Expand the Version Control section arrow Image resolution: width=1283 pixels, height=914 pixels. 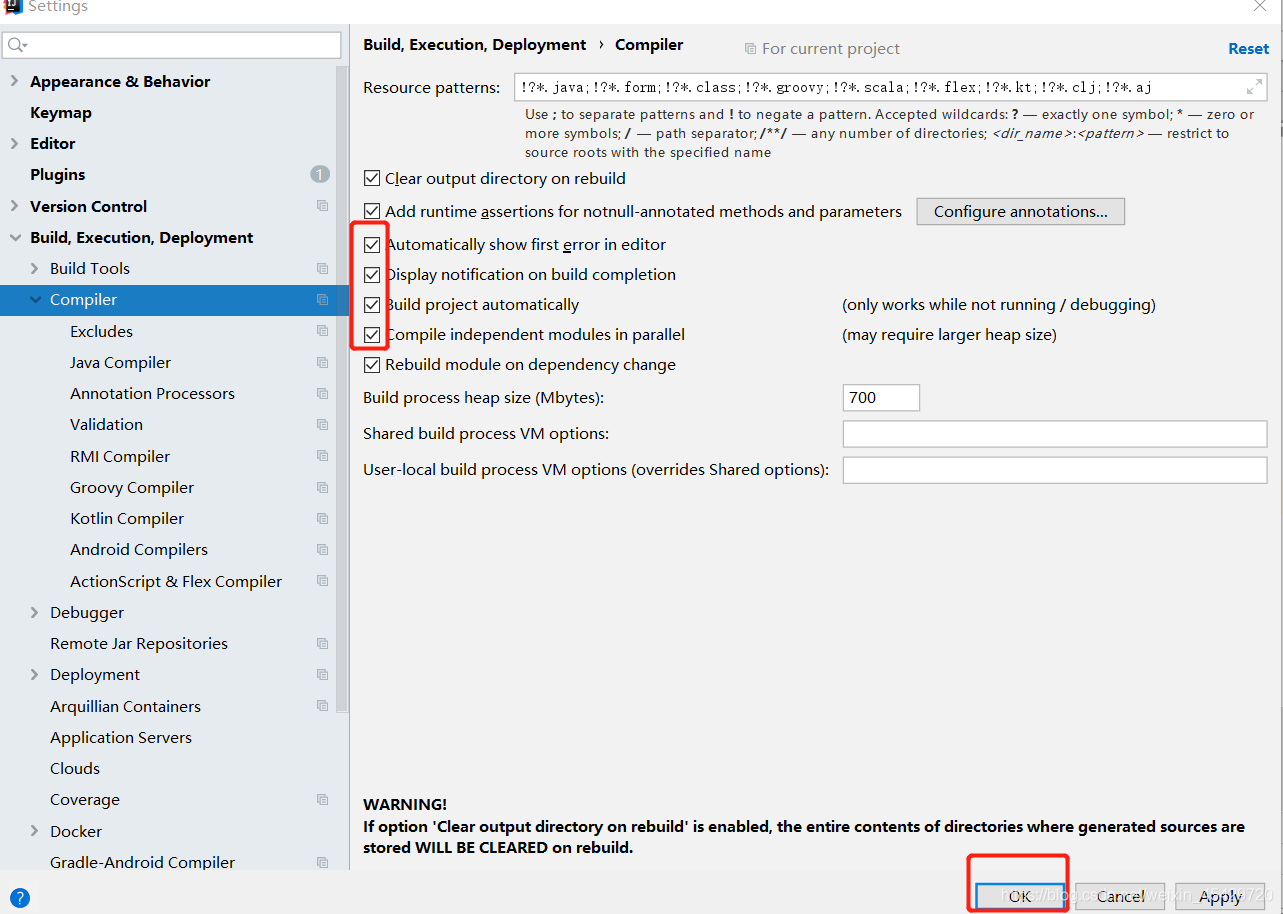point(14,206)
